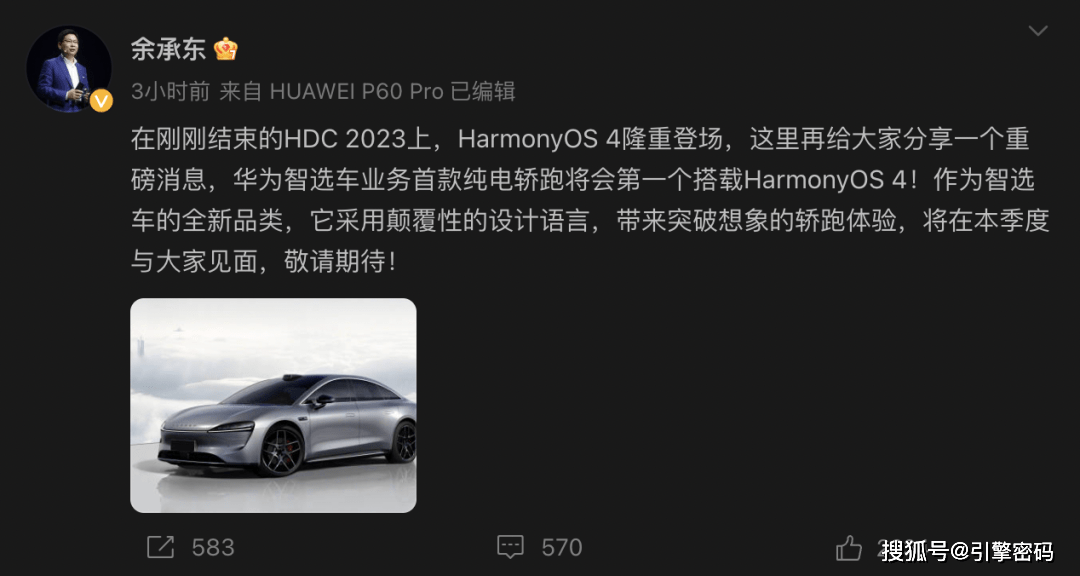Viewport: 1080px width, 576px height.
Task: Click the 已编辑 edited label
Action: coord(483,92)
